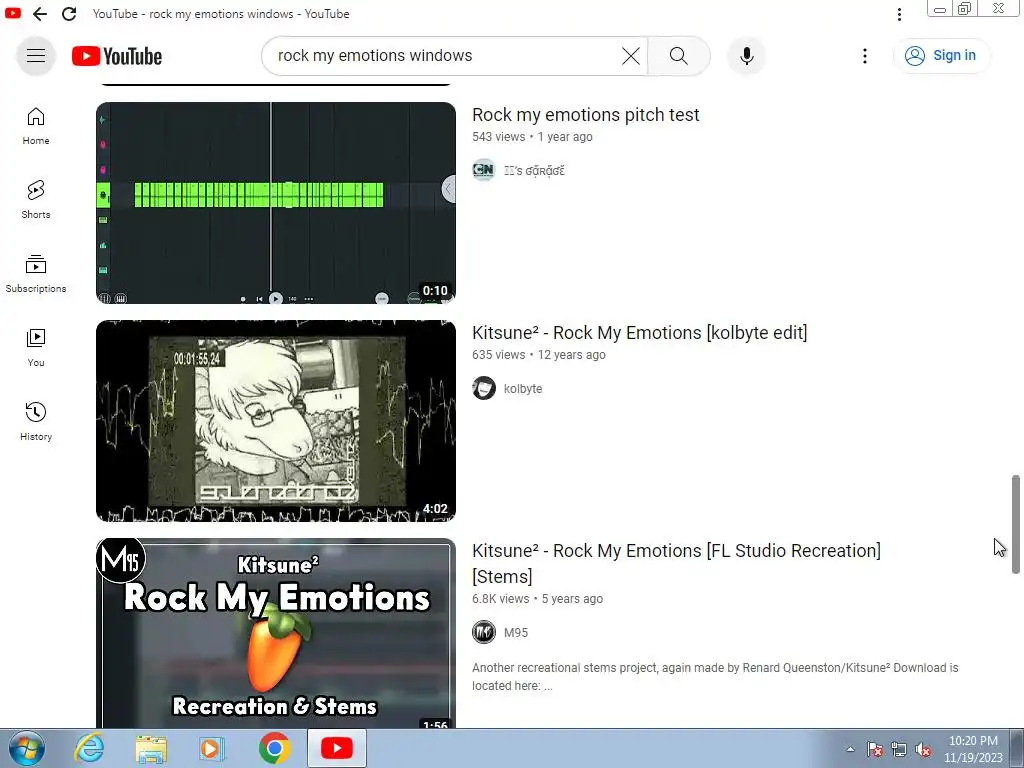The width and height of the screenshot is (1024, 768).
Task: Click the taskbar clock showing 10:20 PM
Action: click(973, 749)
